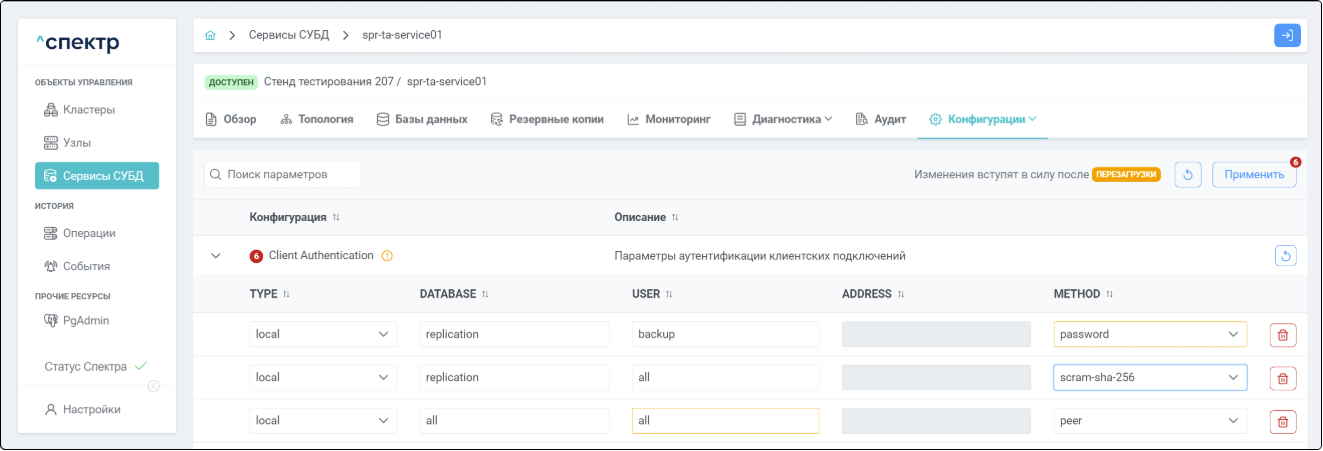
Task: Delete the backup user replication row
Action: pyautogui.click(x=1282, y=335)
